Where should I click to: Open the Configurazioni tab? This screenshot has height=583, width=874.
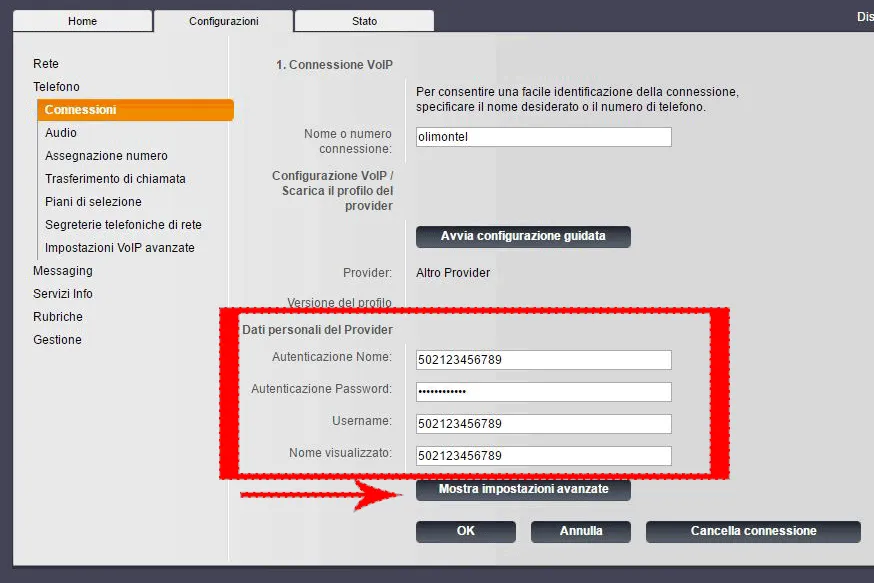pos(223,21)
